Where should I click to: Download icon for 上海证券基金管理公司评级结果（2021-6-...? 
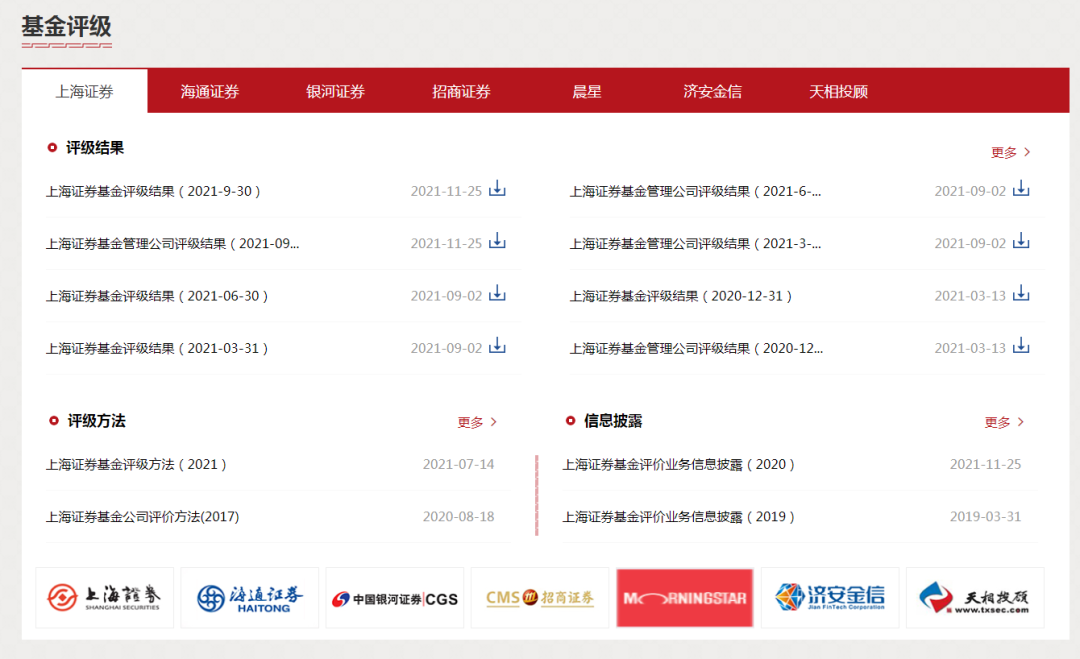(1021, 189)
